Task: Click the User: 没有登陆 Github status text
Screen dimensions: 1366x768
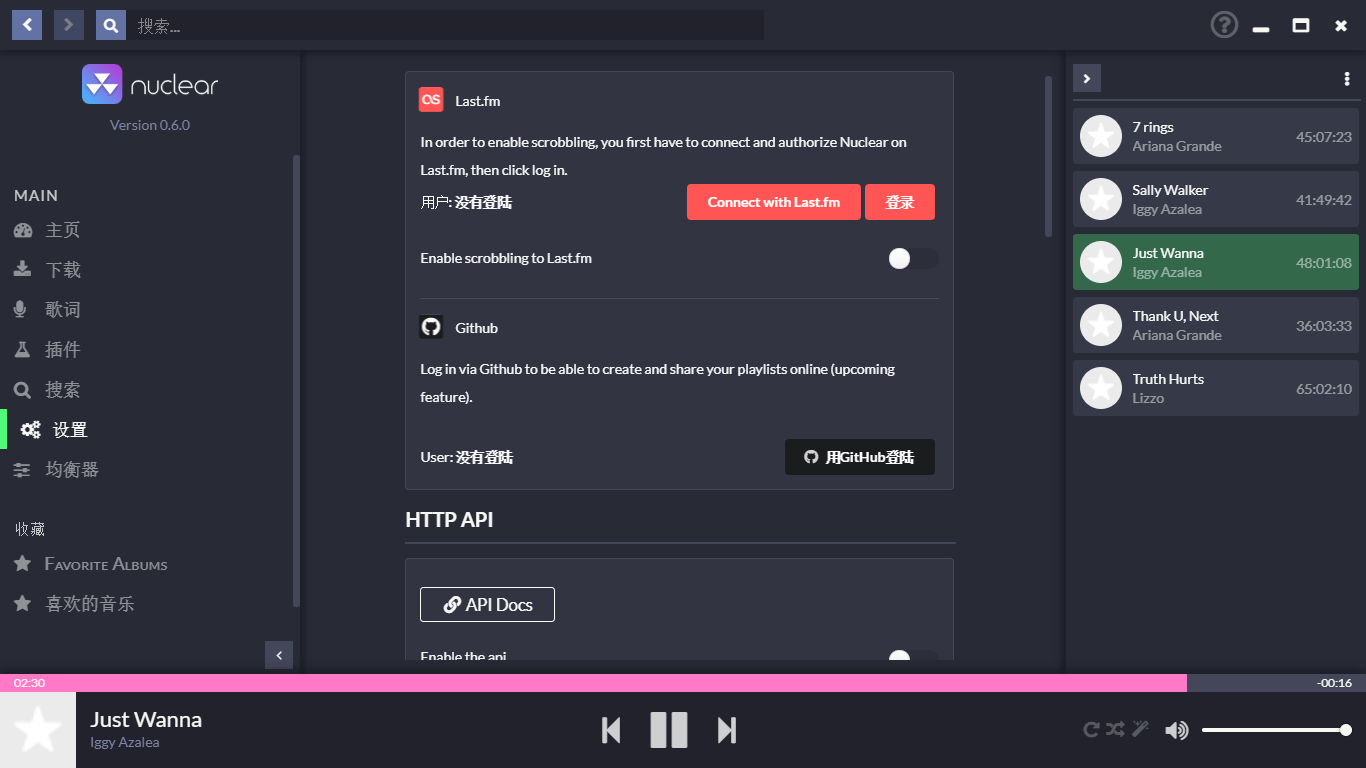Action: pos(467,457)
